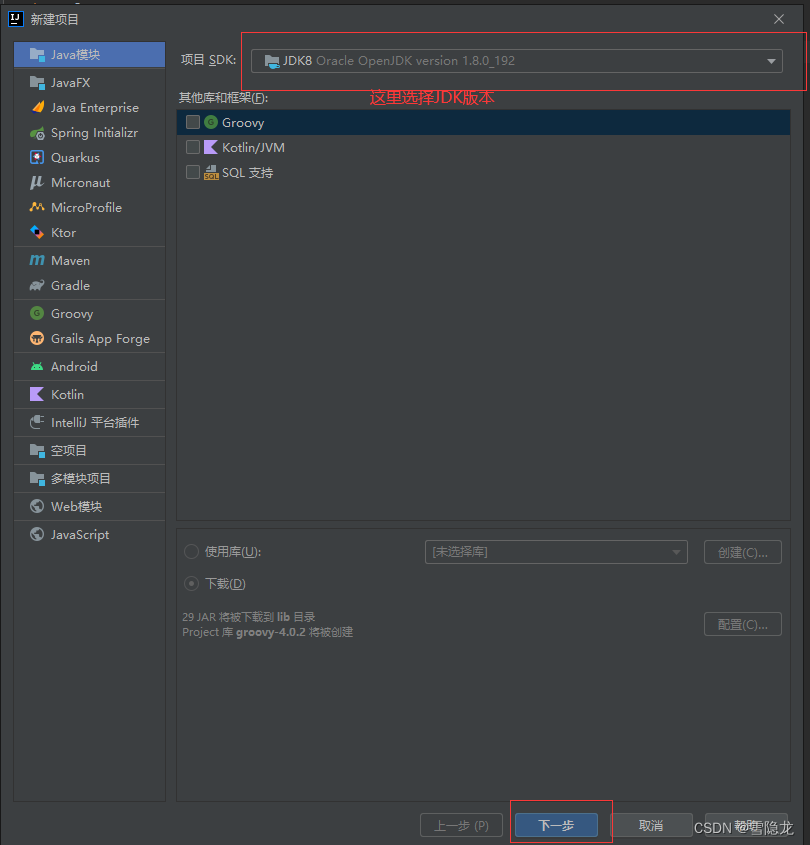Click the Quarkus label

pos(75,158)
